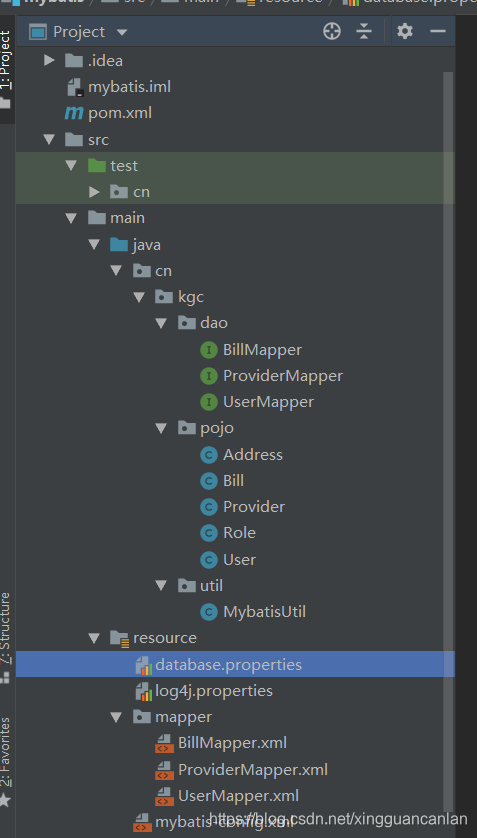Open the Project panel settings gear
Viewport: 477px width, 838px height.
[x=405, y=32]
